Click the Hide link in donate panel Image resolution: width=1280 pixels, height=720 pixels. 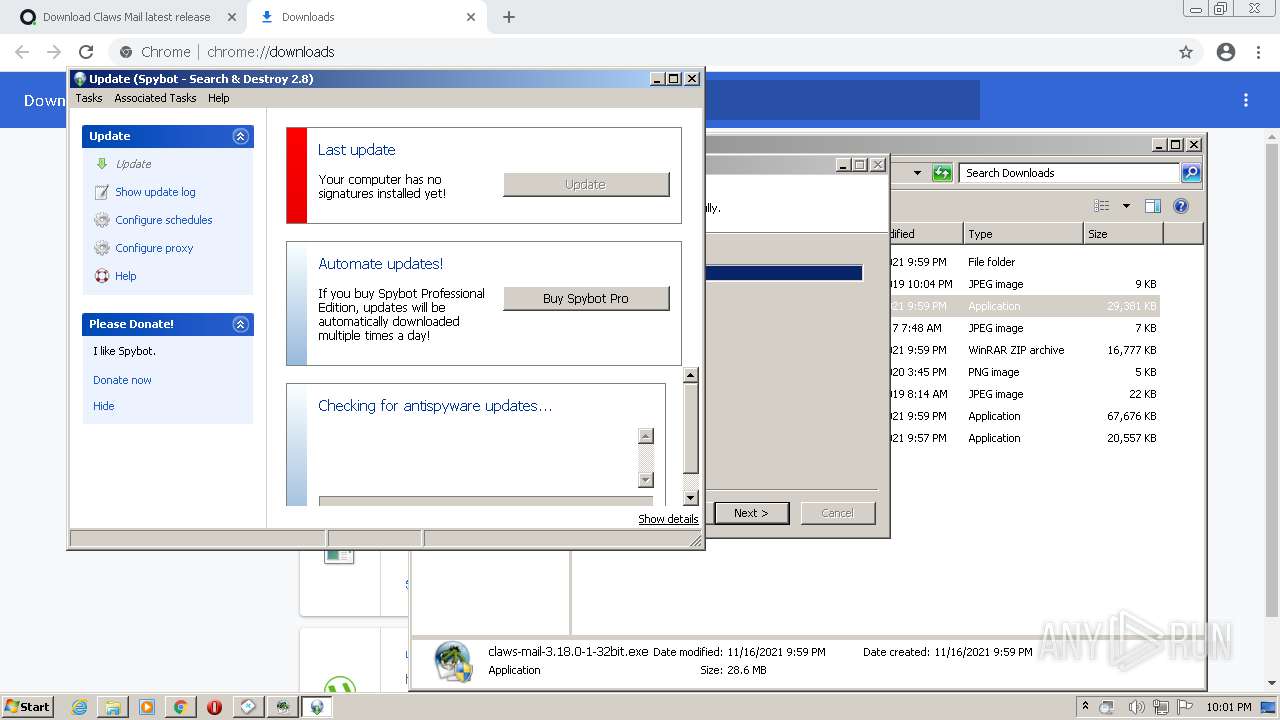[x=104, y=406]
